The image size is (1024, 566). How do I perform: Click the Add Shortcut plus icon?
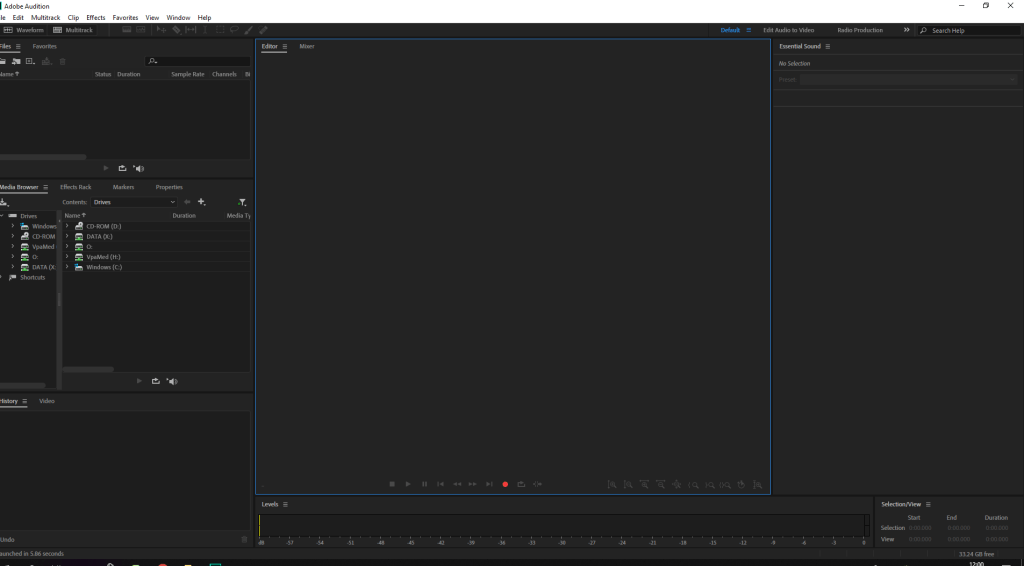pyautogui.click(x=202, y=202)
